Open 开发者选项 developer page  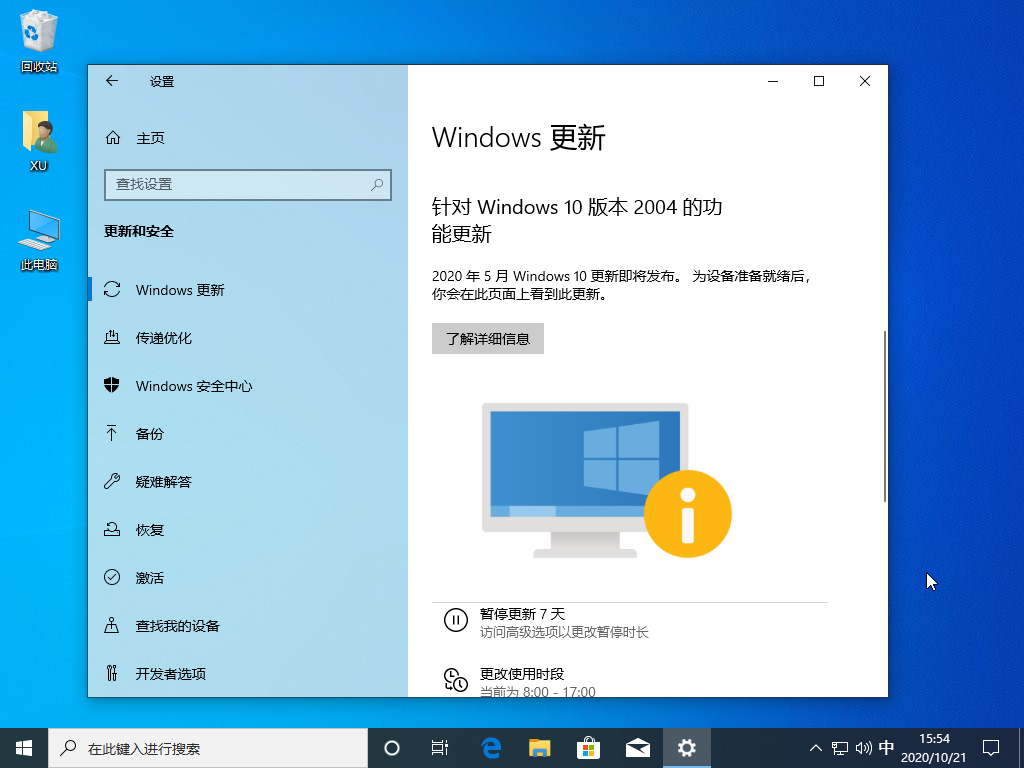coord(170,674)
